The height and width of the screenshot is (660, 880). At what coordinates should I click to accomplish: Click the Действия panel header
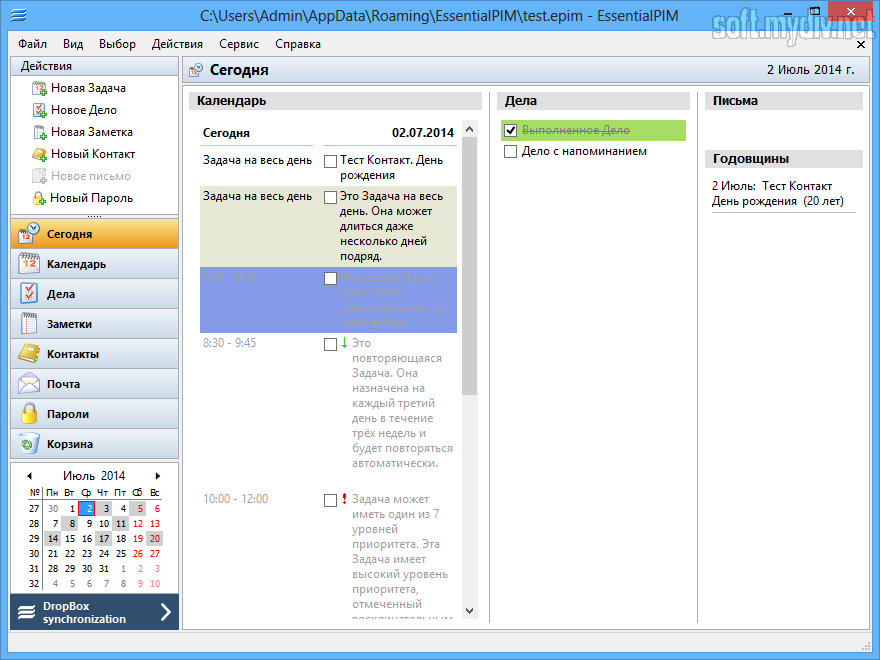[x=94, y=66]
